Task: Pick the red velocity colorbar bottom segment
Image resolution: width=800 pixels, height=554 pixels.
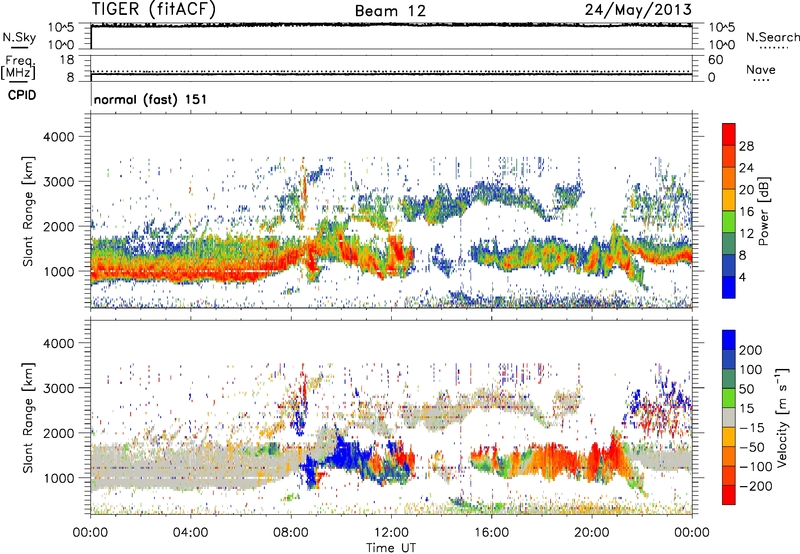Action: point(729,495)
